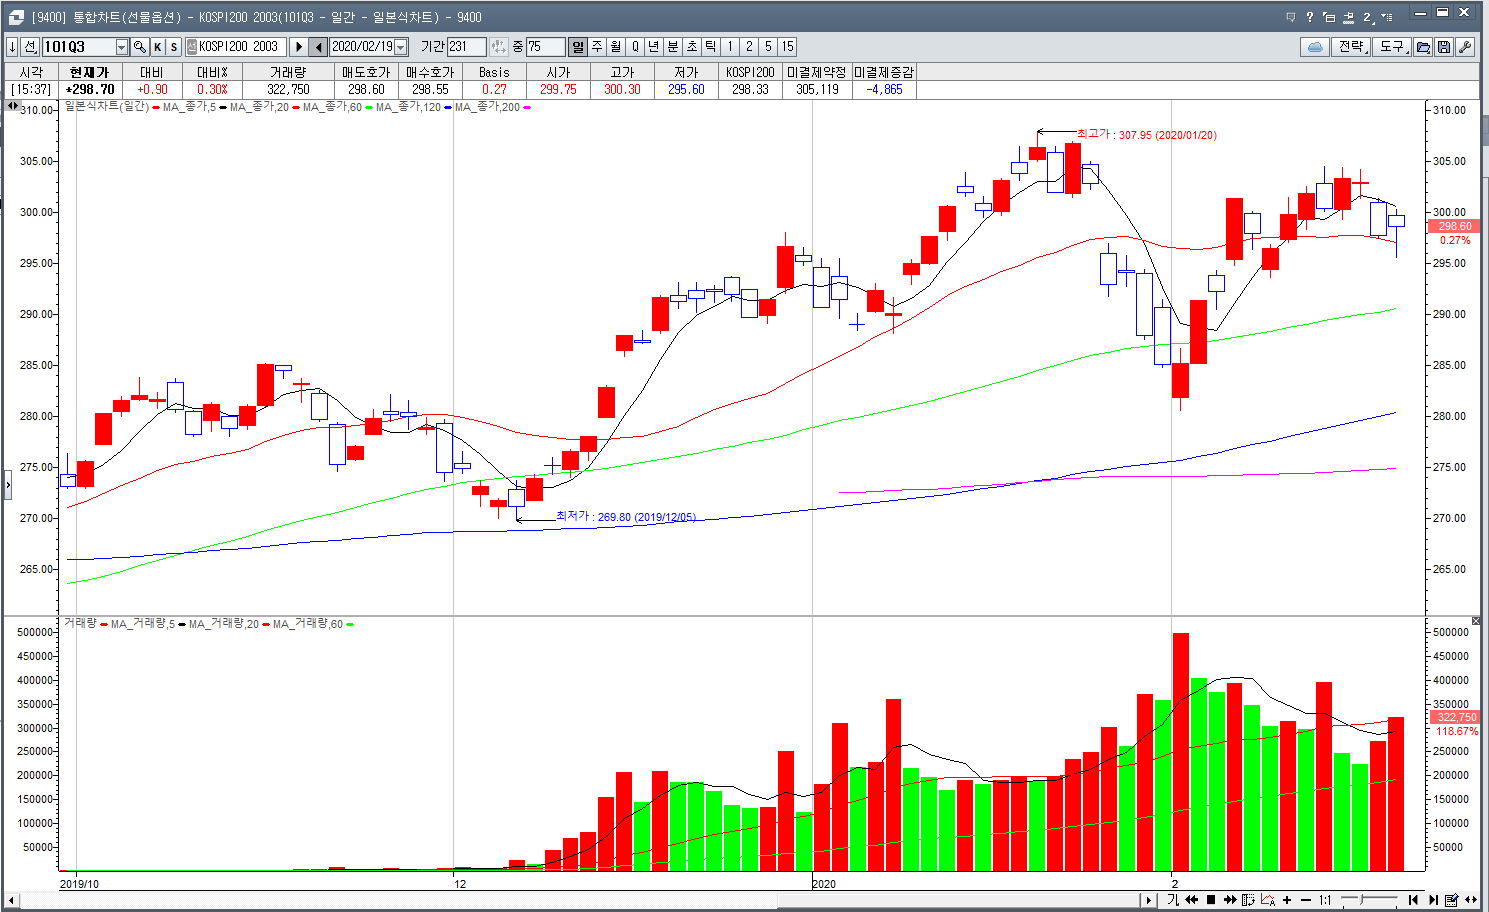
Task: Click the step line icon in bottom toolbar
Action: (1173, 900)
